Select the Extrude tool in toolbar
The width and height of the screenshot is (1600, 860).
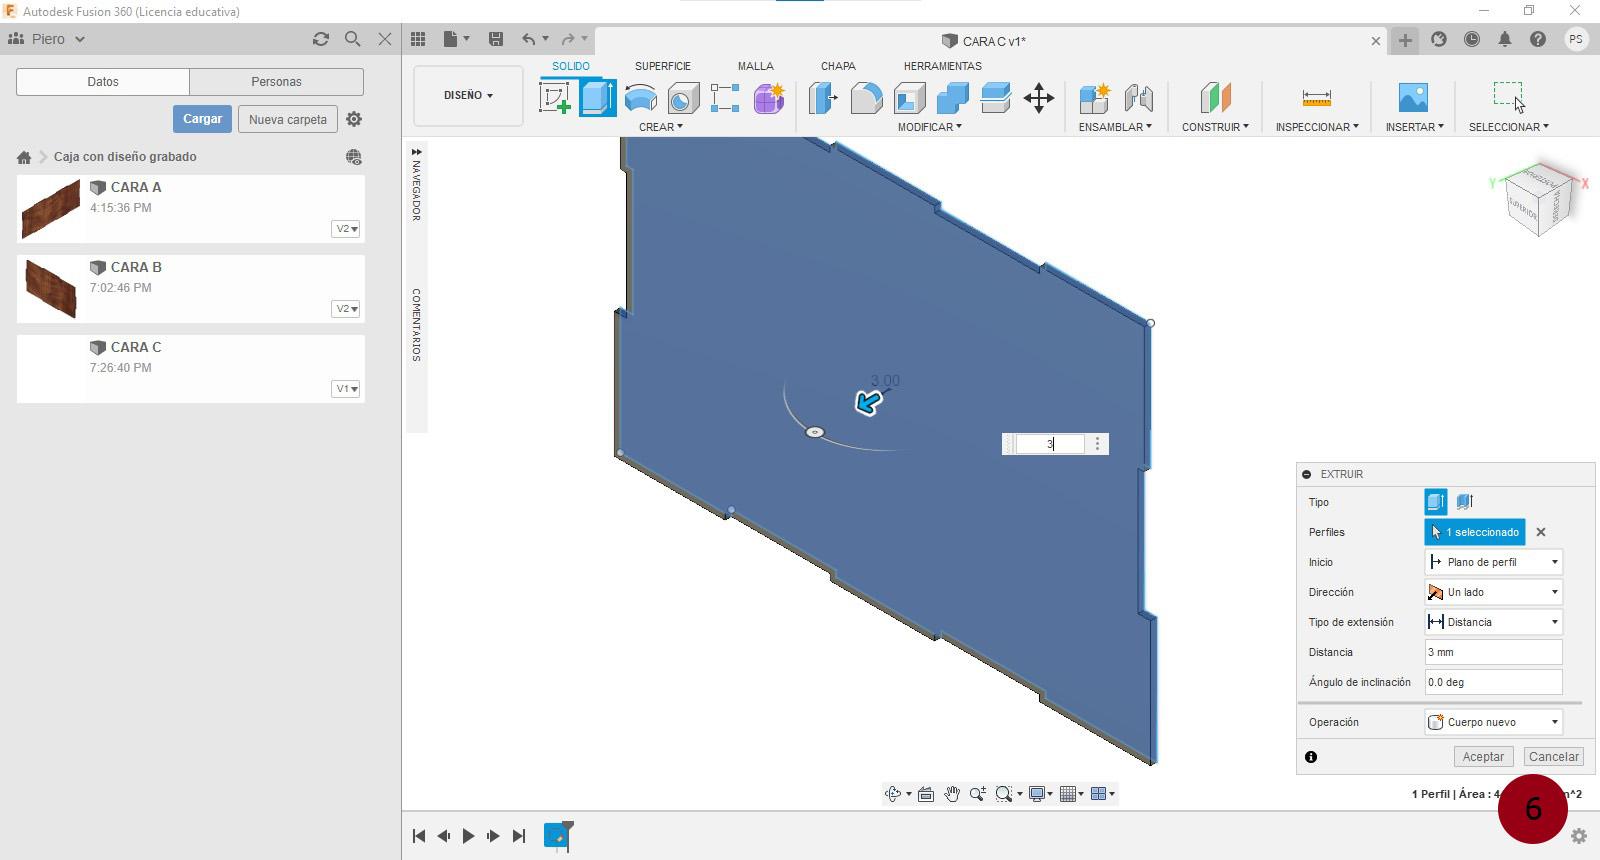click(x=597, y=98)
